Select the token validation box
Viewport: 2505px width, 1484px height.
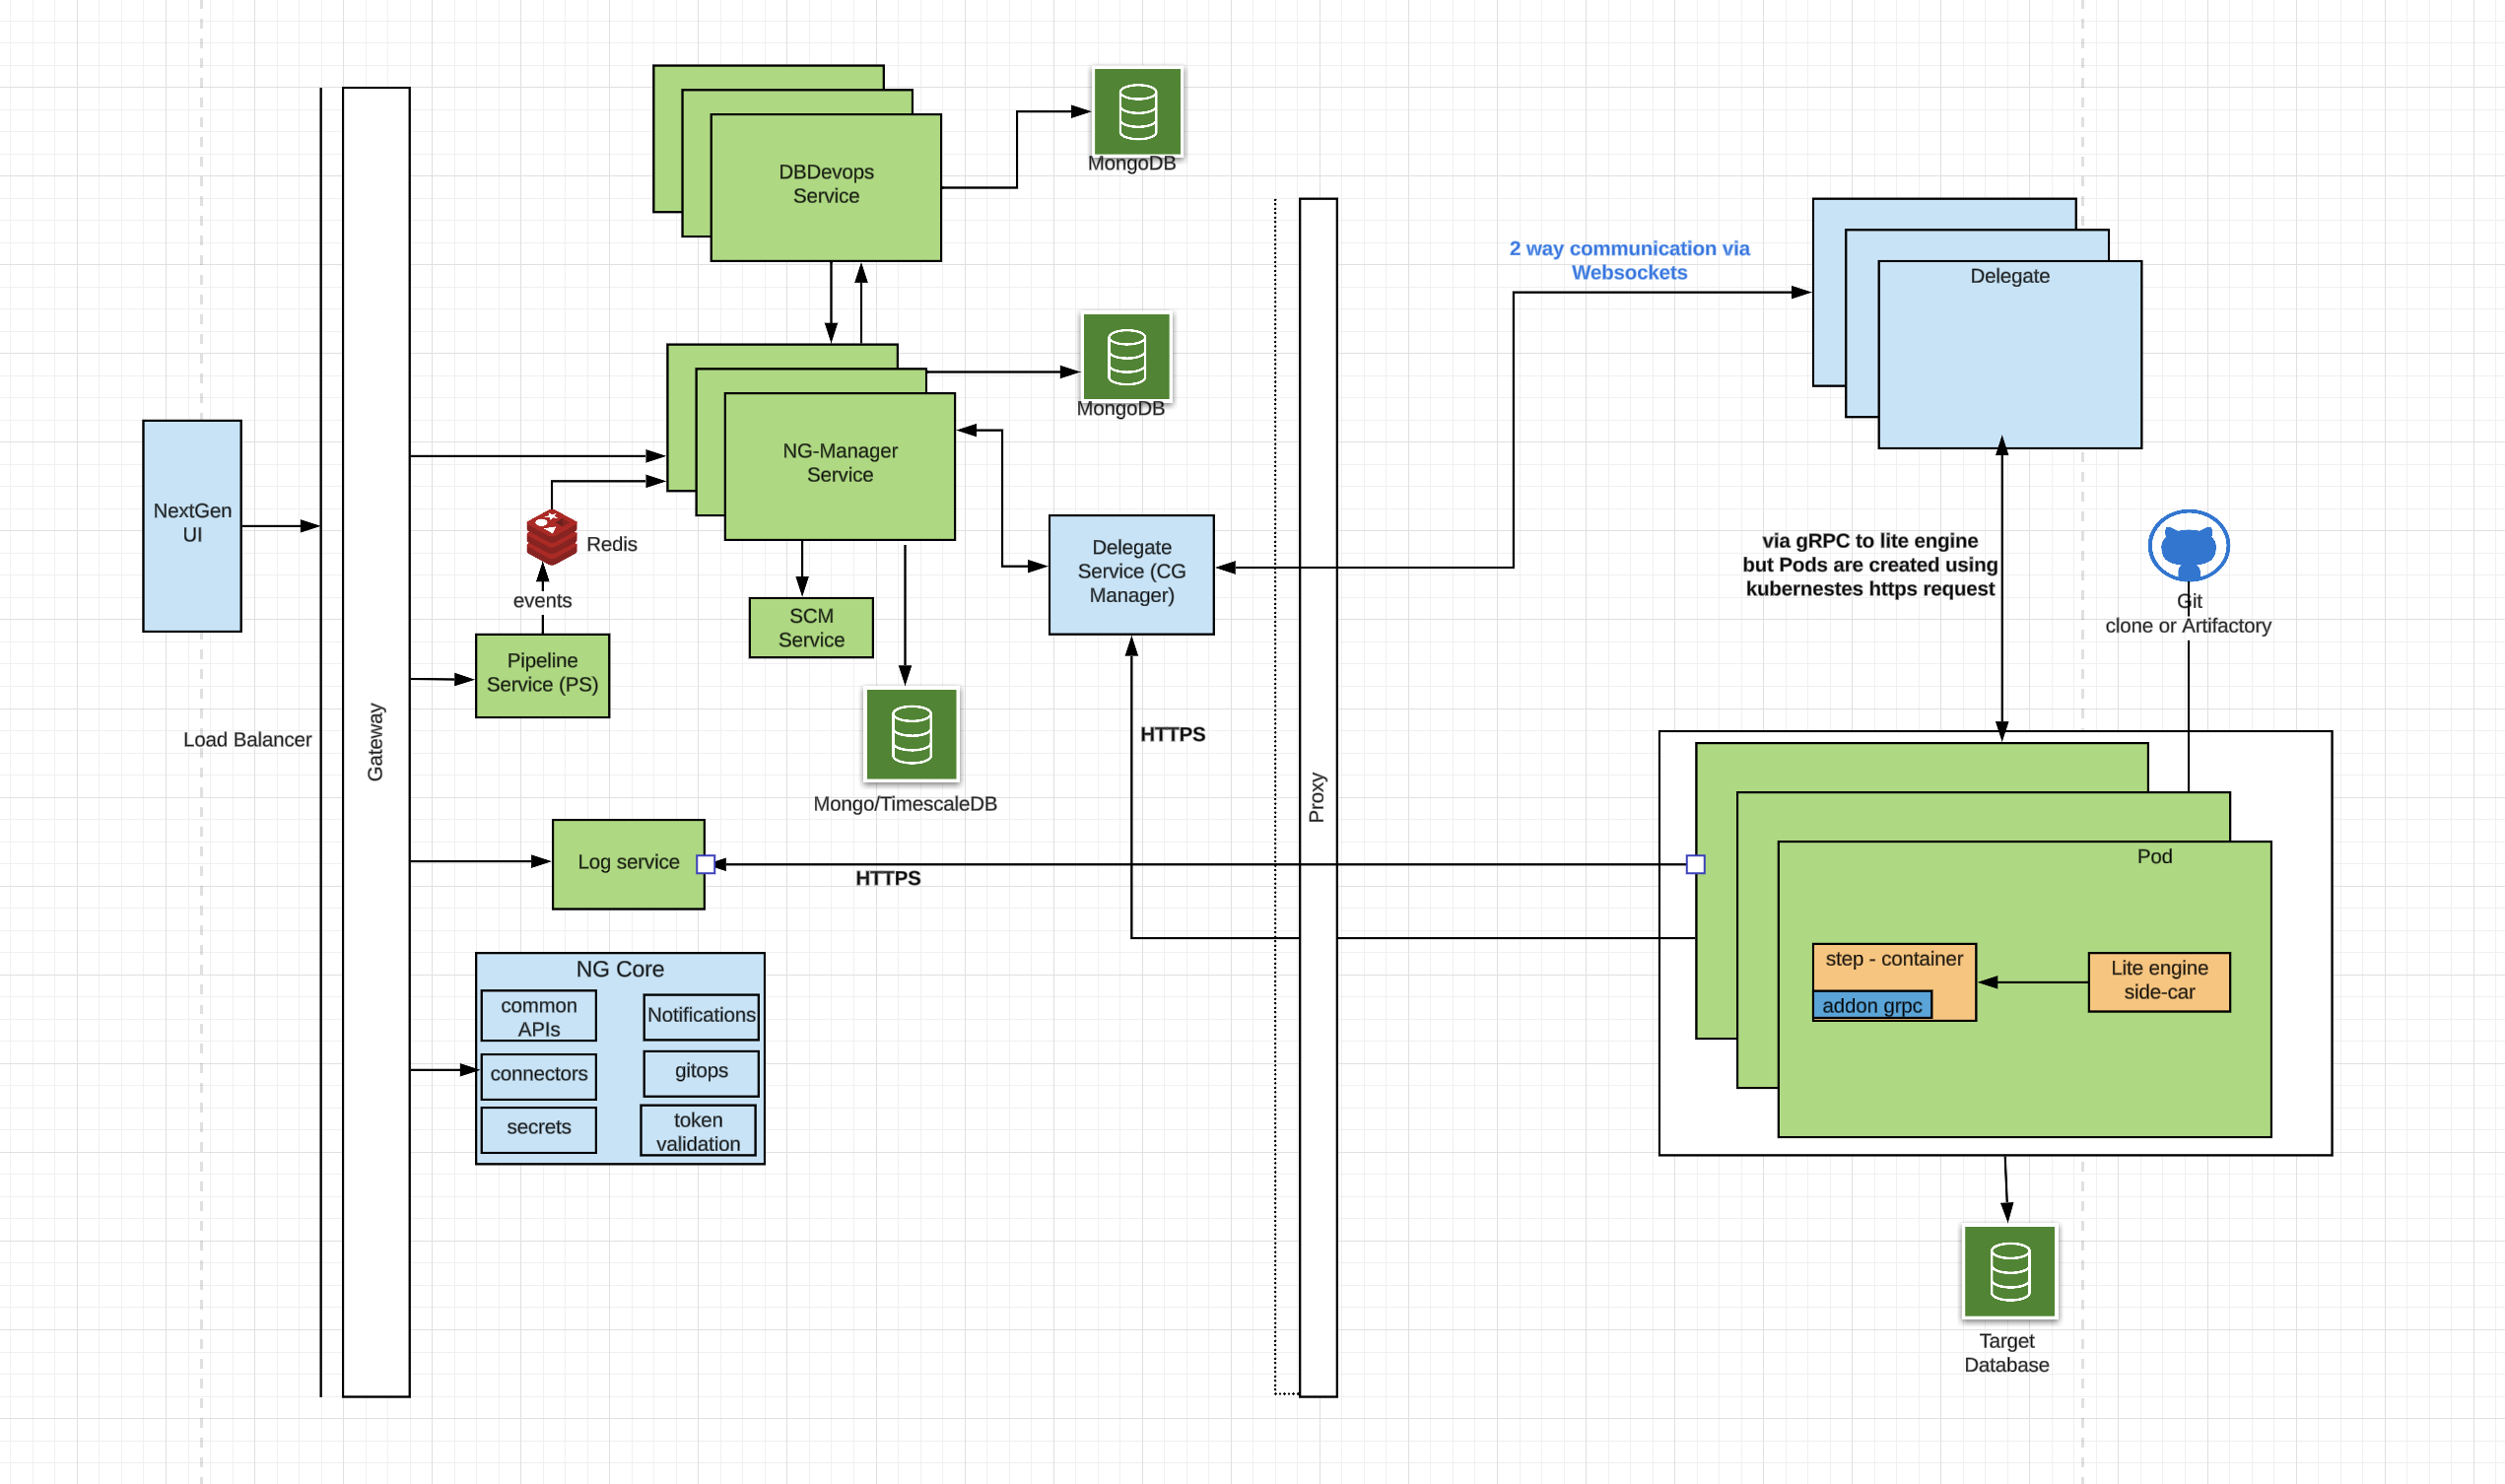coord(697,1131)
